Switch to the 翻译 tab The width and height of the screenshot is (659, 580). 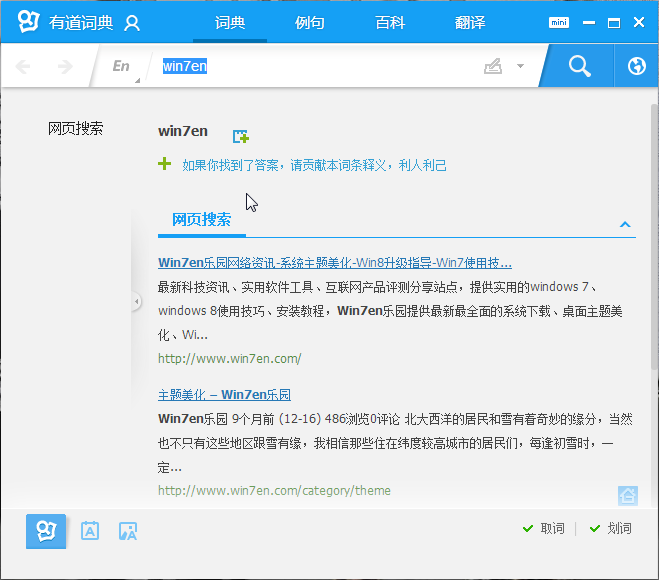click(x=470, y=22)
